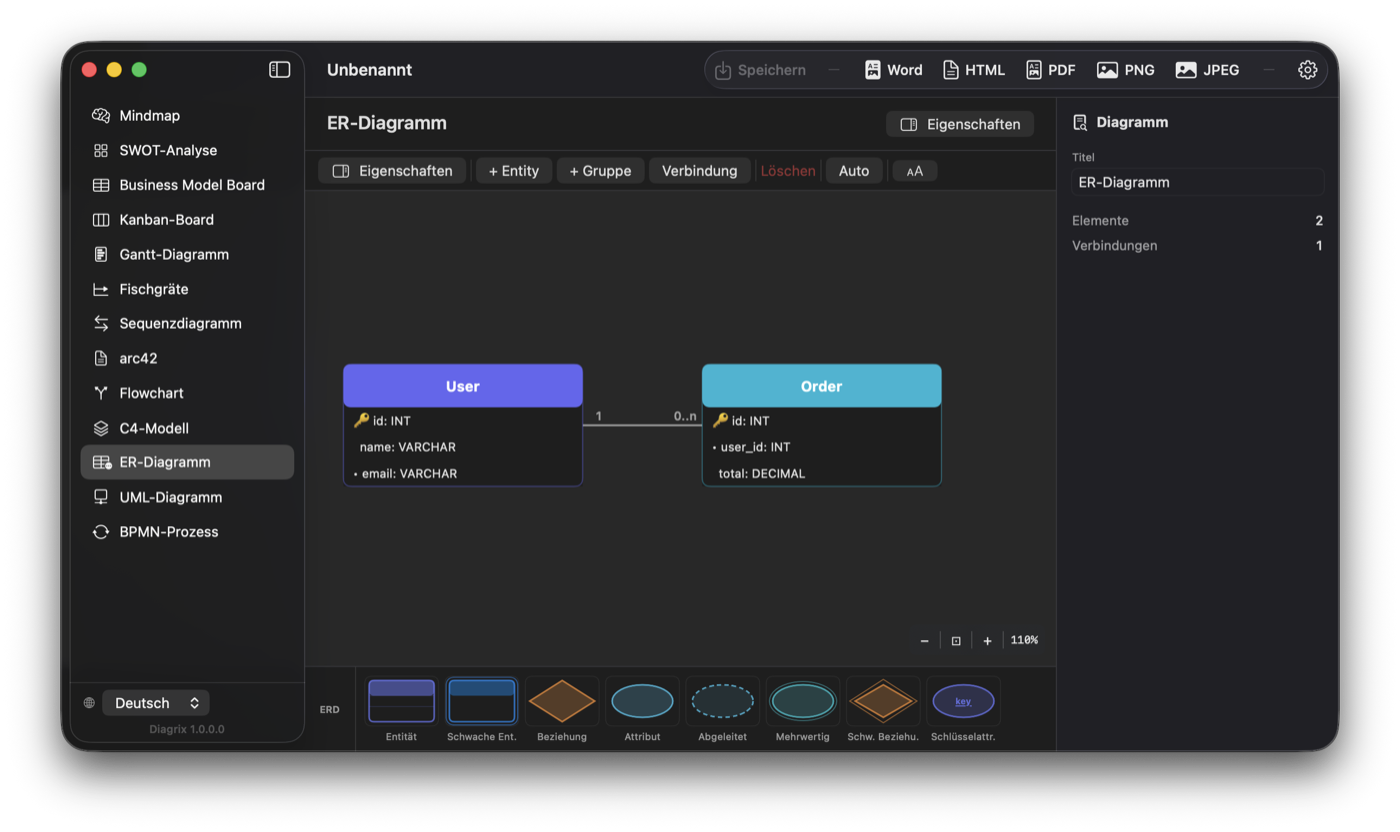Viewport: 1400px width, 832px height.
Task: Click User's id: INT row
Action: pyautogui.click(x=463, y=421)
